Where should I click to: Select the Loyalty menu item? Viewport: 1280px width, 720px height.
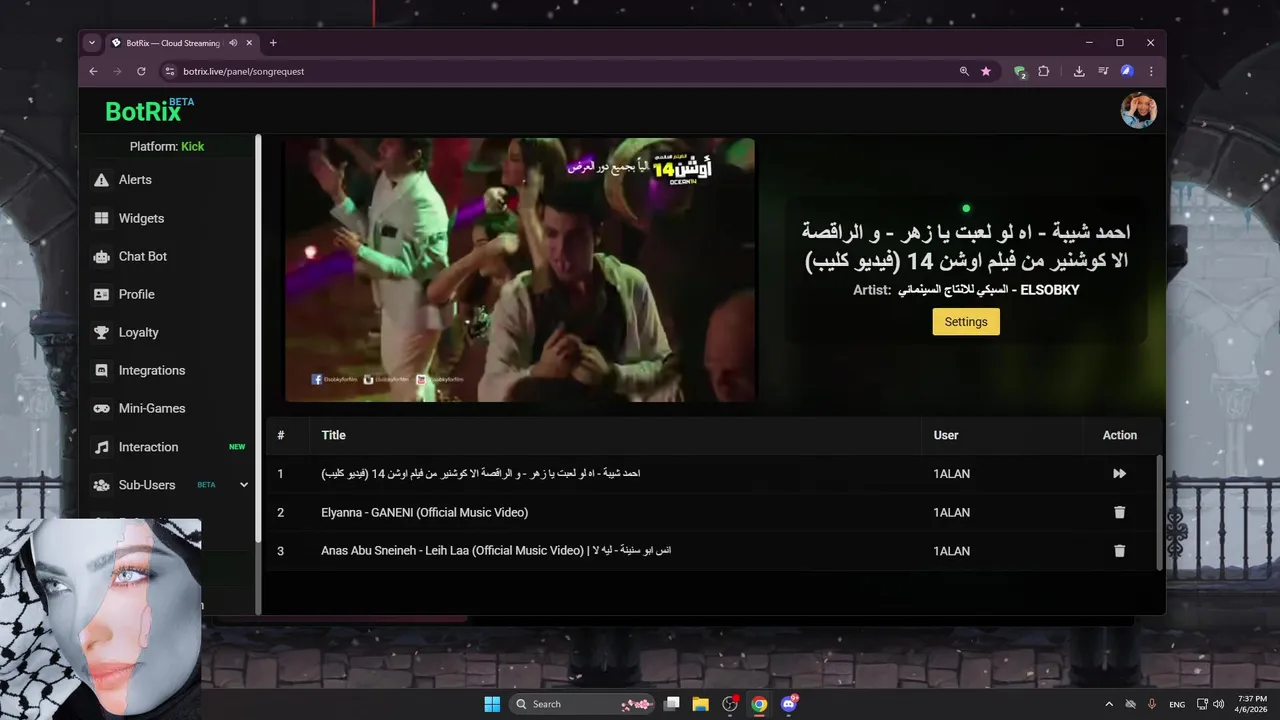(139, 332)
